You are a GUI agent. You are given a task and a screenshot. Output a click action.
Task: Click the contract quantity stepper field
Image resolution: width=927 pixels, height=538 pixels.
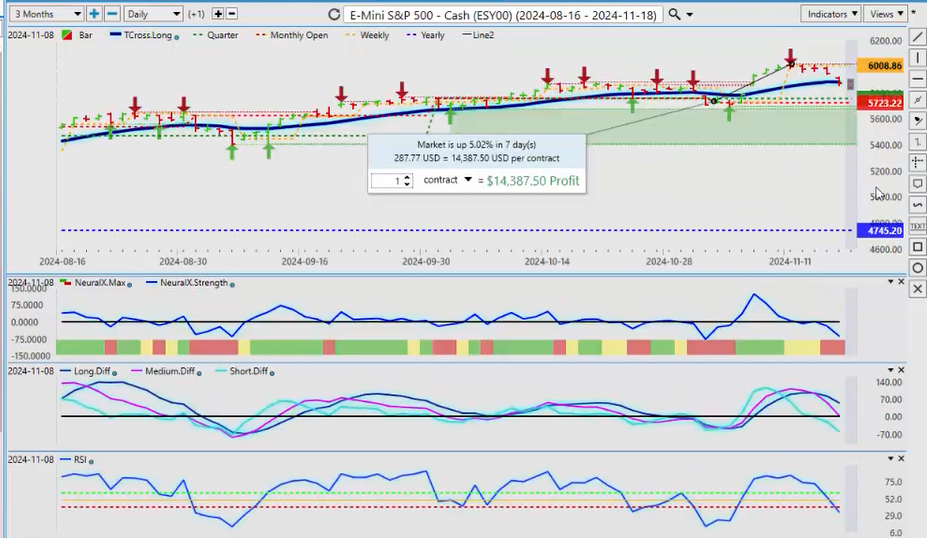point(391,181)
